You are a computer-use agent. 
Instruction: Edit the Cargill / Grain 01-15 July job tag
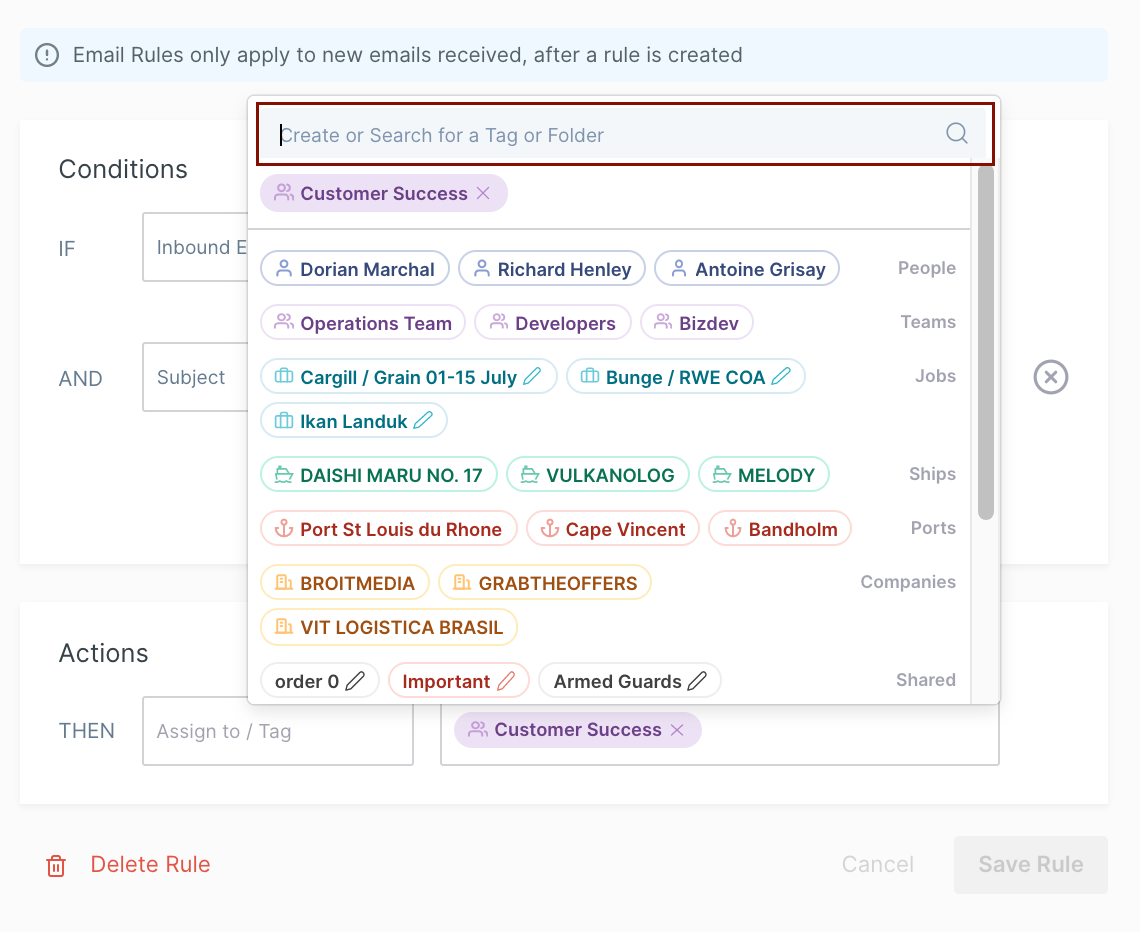(x=532, y=377)
